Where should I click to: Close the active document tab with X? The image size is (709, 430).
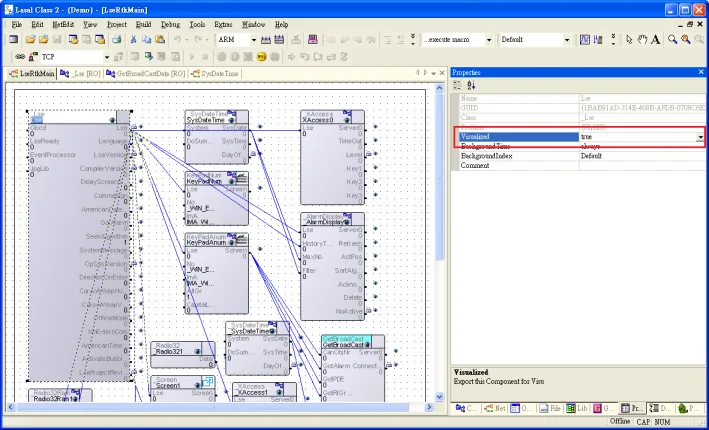[x=442, y=73]
